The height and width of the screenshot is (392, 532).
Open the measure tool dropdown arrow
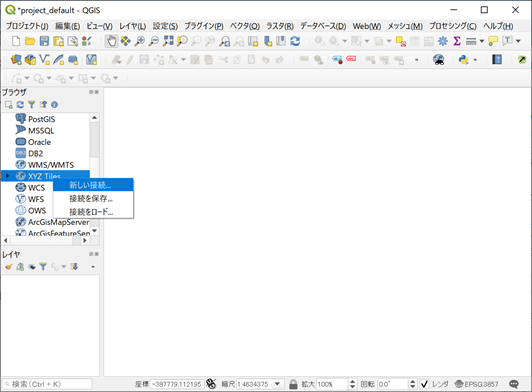481,41
